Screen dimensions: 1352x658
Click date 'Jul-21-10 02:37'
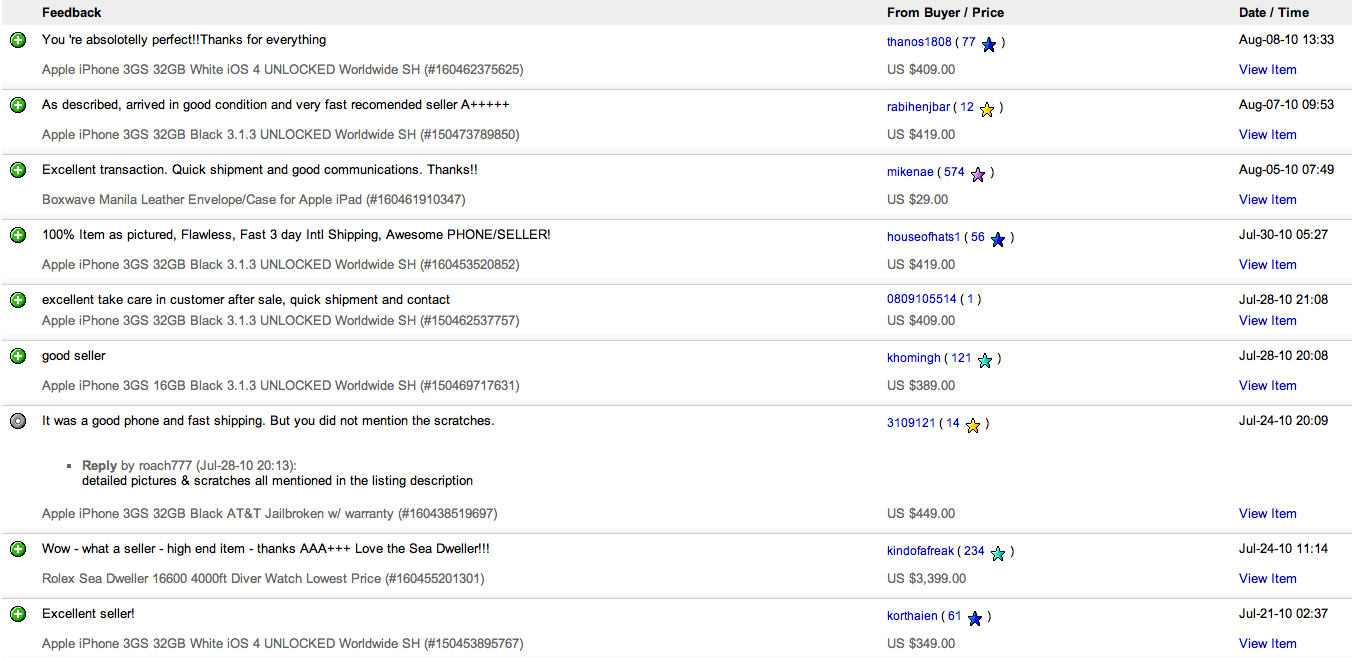[x=1283, y=614]
